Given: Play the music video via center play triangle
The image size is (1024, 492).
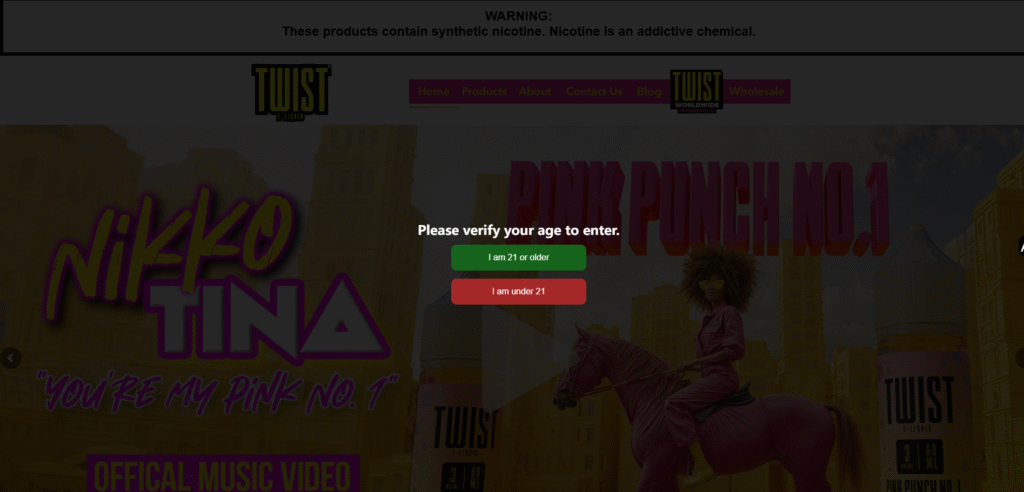Looking at the screenshot, I should 516,356.
